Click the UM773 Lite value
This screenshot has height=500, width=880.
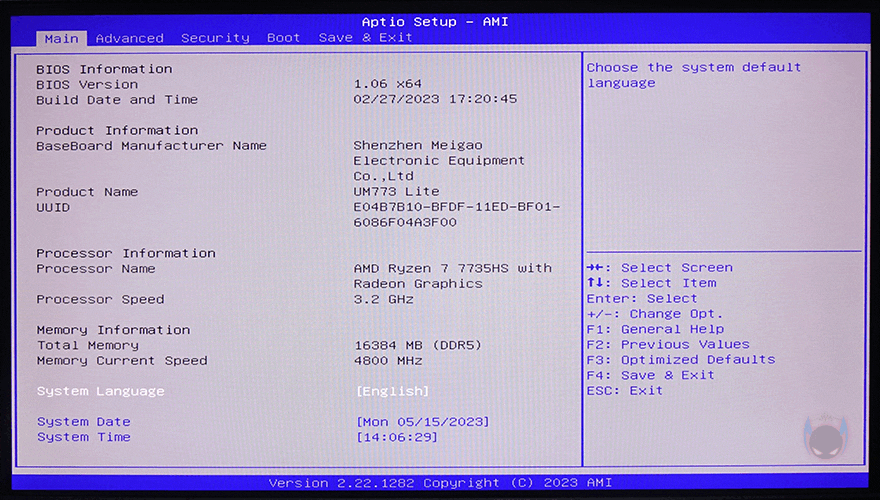pyautogui.click(x=396, y=191)
